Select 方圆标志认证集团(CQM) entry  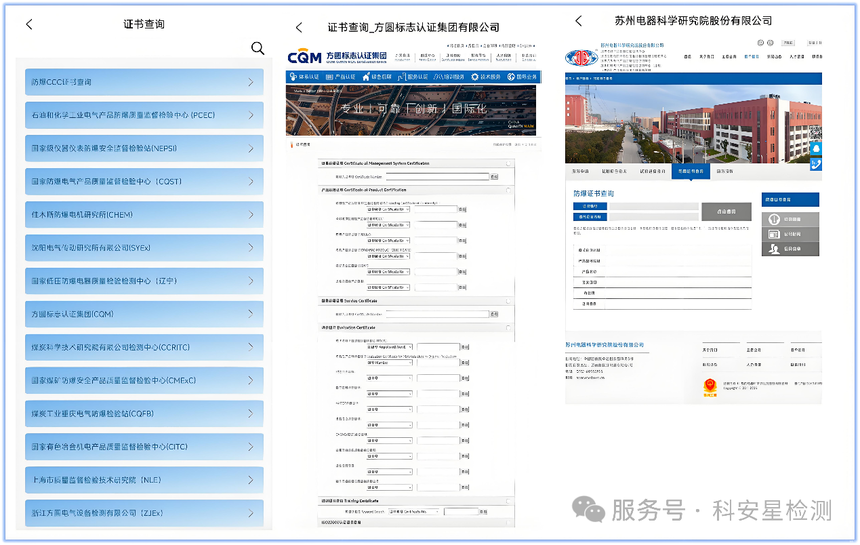pyautogui.click(x=144, y=314)
